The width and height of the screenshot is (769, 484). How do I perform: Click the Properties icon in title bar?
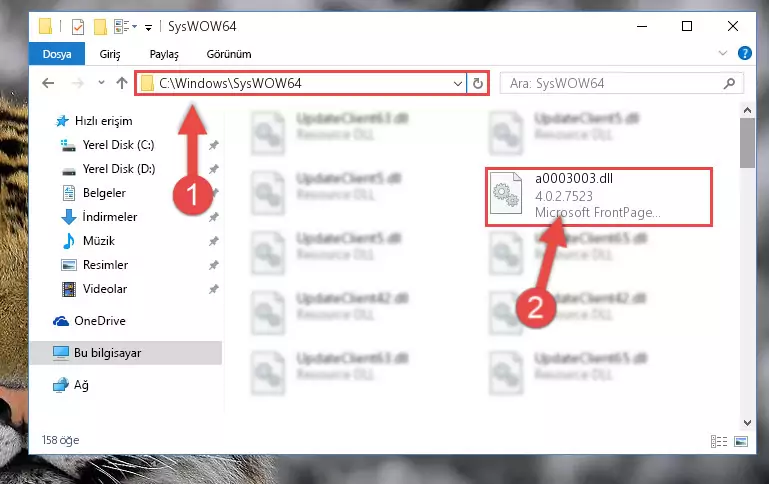(x=77, y=26)
